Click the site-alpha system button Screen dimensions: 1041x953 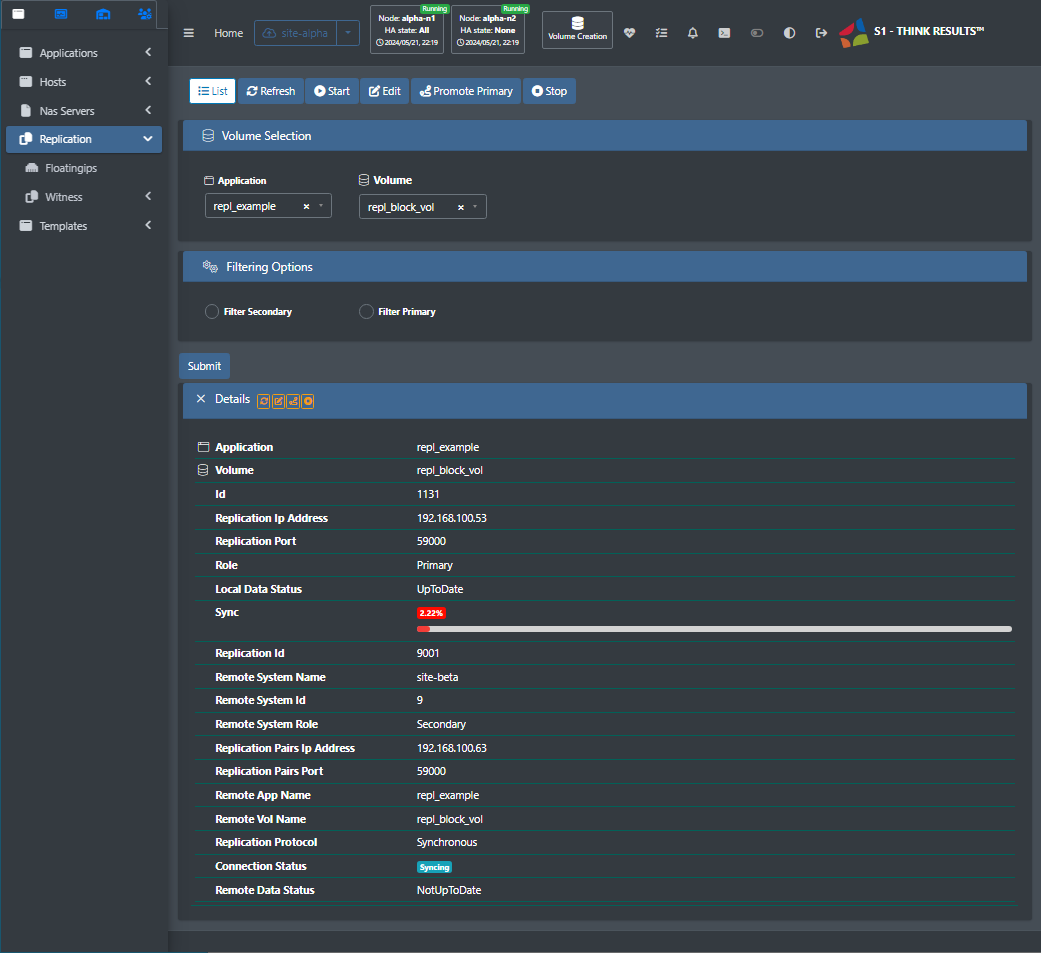295,33
